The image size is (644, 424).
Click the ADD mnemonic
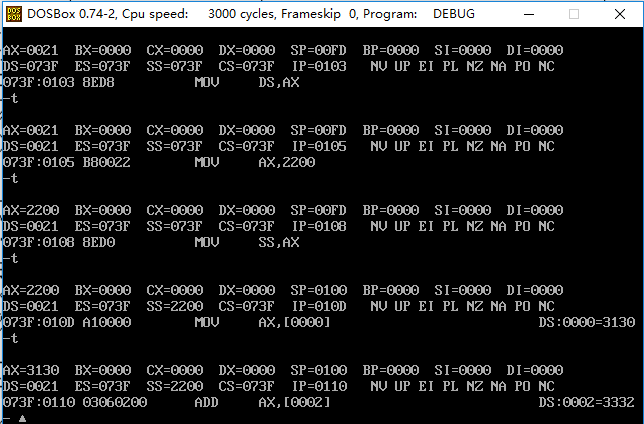click(x=207, y=402)
